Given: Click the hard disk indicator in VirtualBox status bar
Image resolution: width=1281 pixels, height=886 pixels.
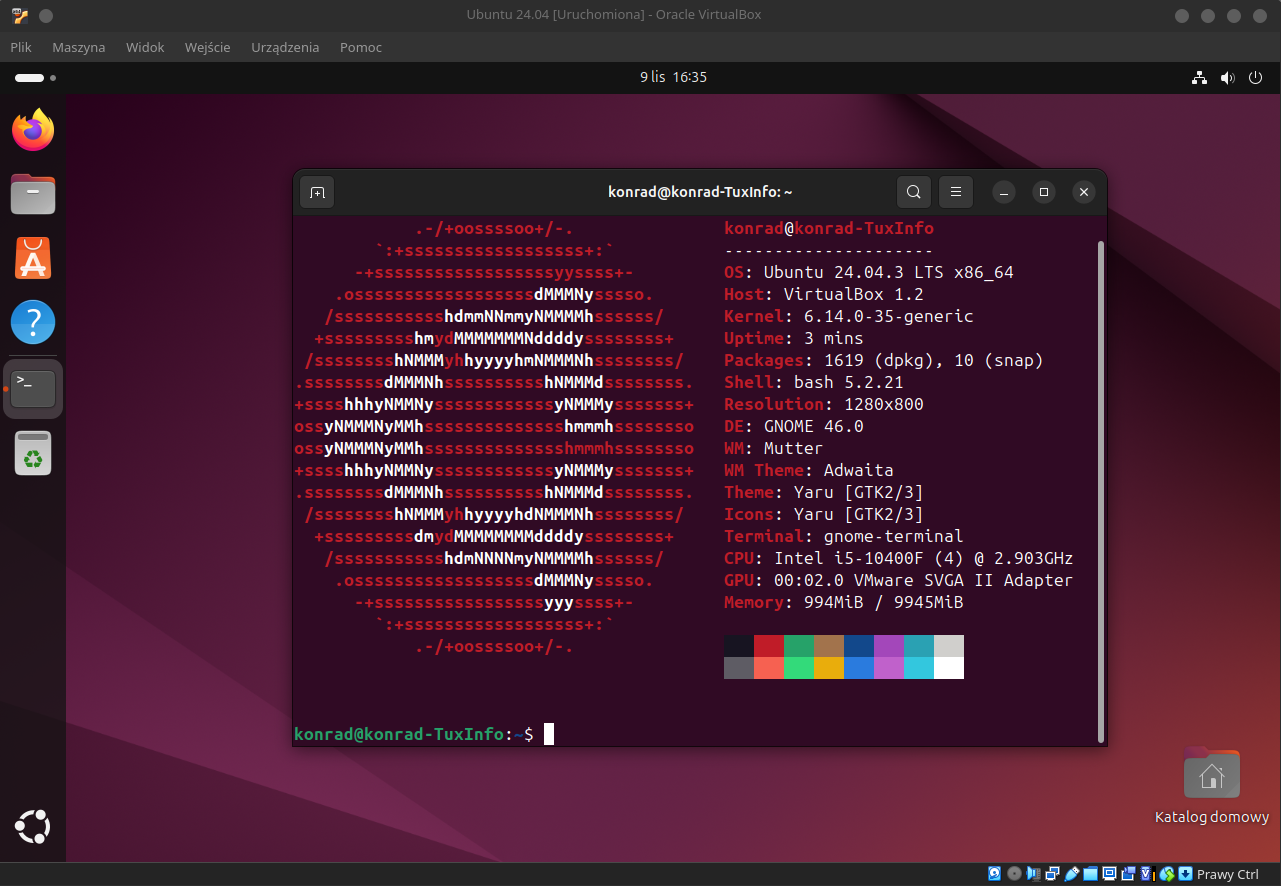Looking at the screenshot, I should [994, 874].
